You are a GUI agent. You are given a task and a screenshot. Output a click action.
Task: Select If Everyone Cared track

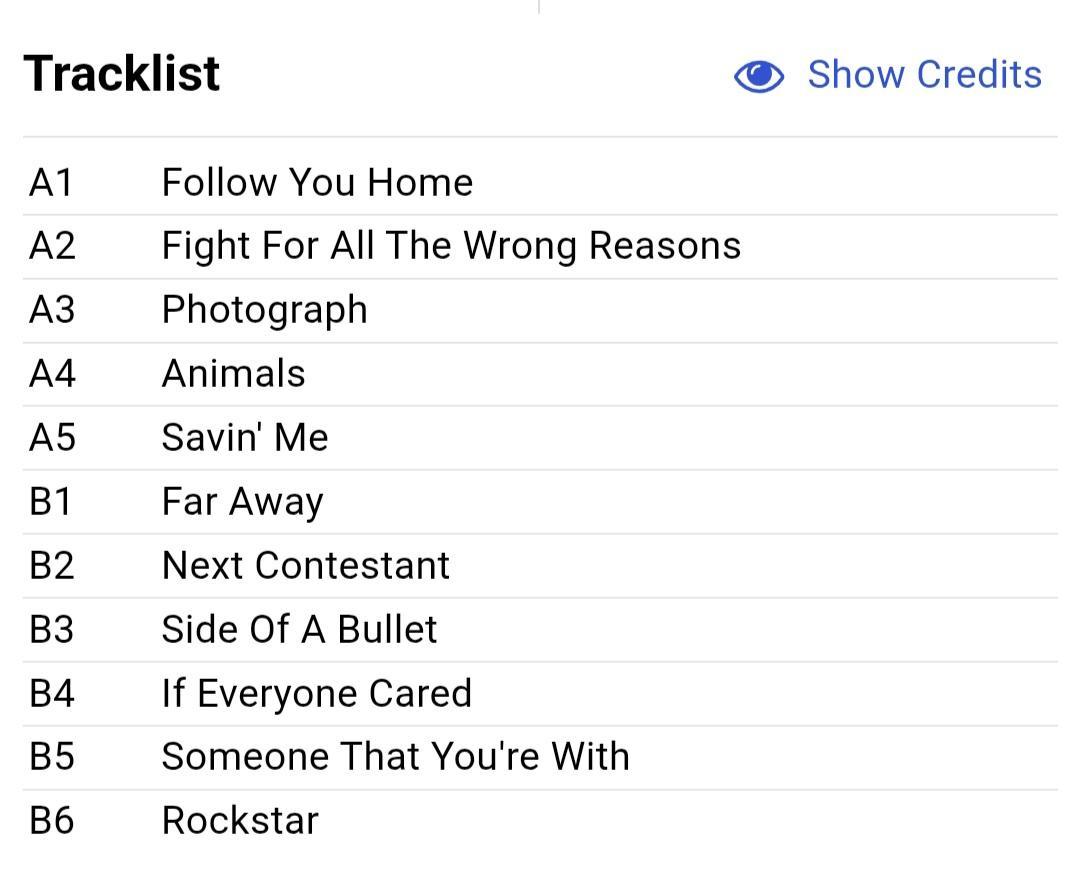pyautogui.click(x=318, y=694)
